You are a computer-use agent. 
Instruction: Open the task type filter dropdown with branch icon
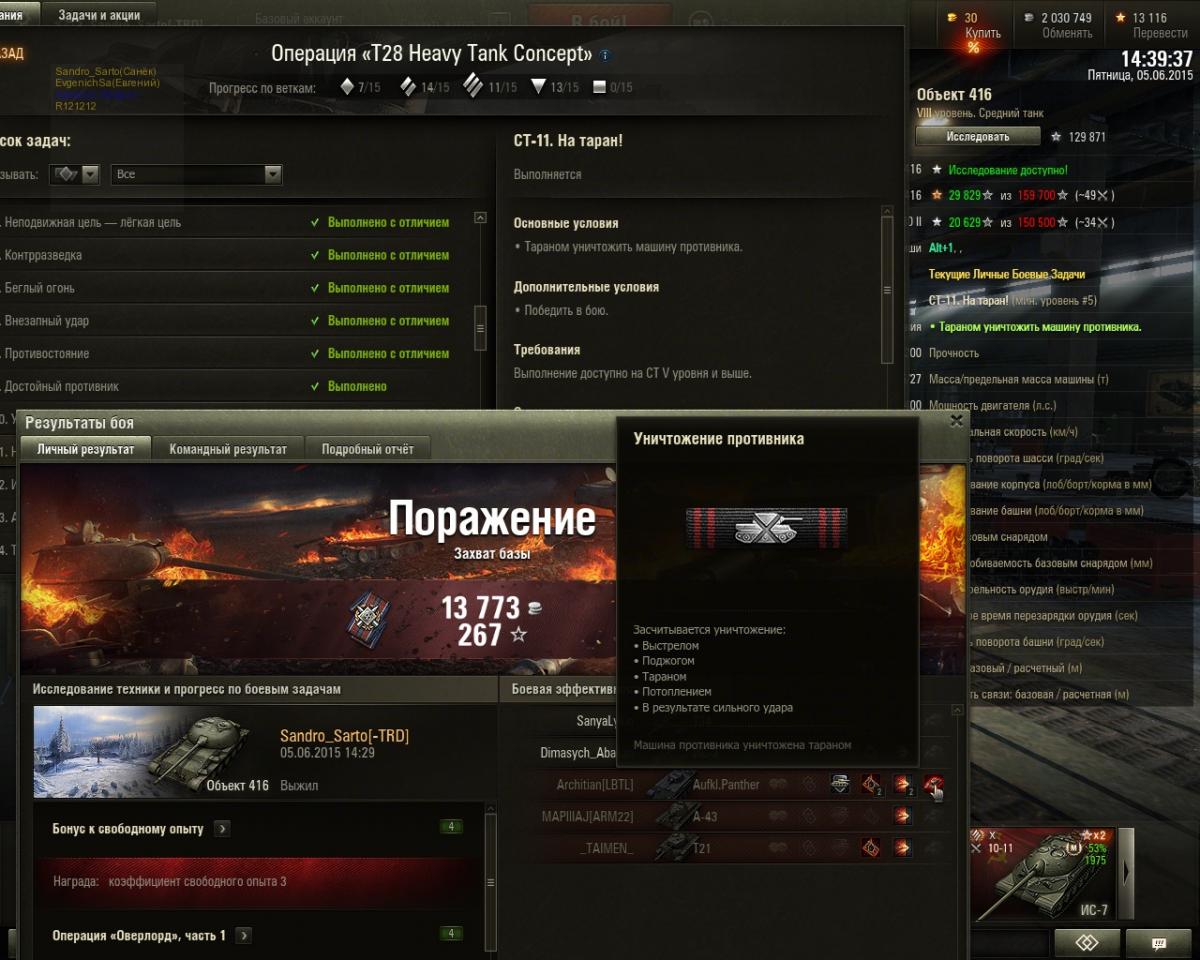(76, 174)
